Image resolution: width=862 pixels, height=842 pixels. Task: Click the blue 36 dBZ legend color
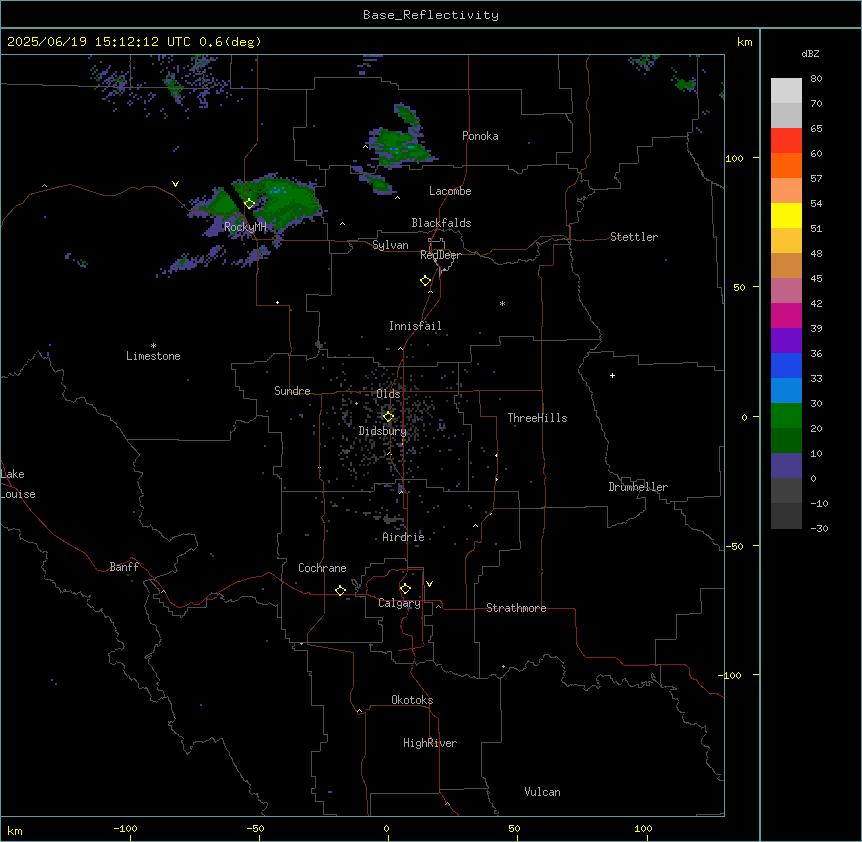pos(786,365)
